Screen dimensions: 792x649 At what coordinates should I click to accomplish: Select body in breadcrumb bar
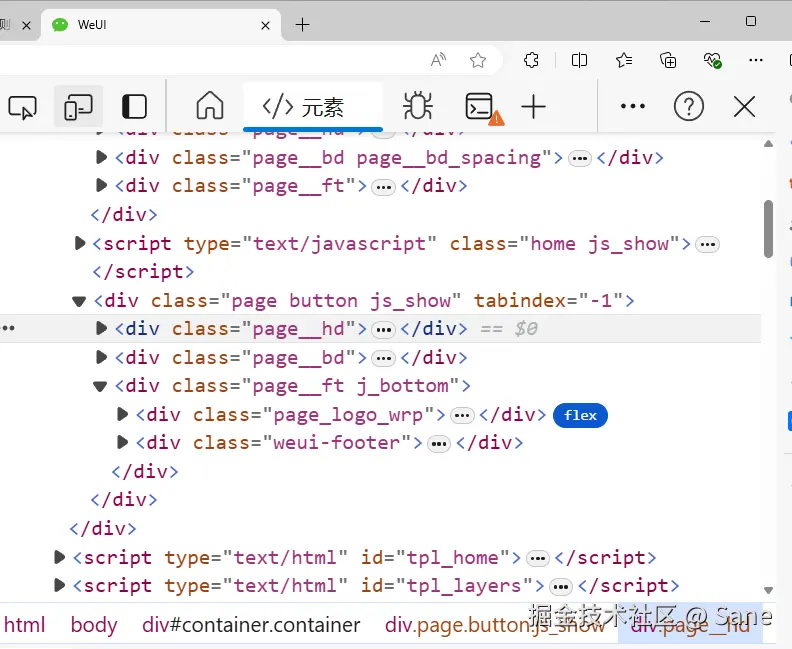94,625
